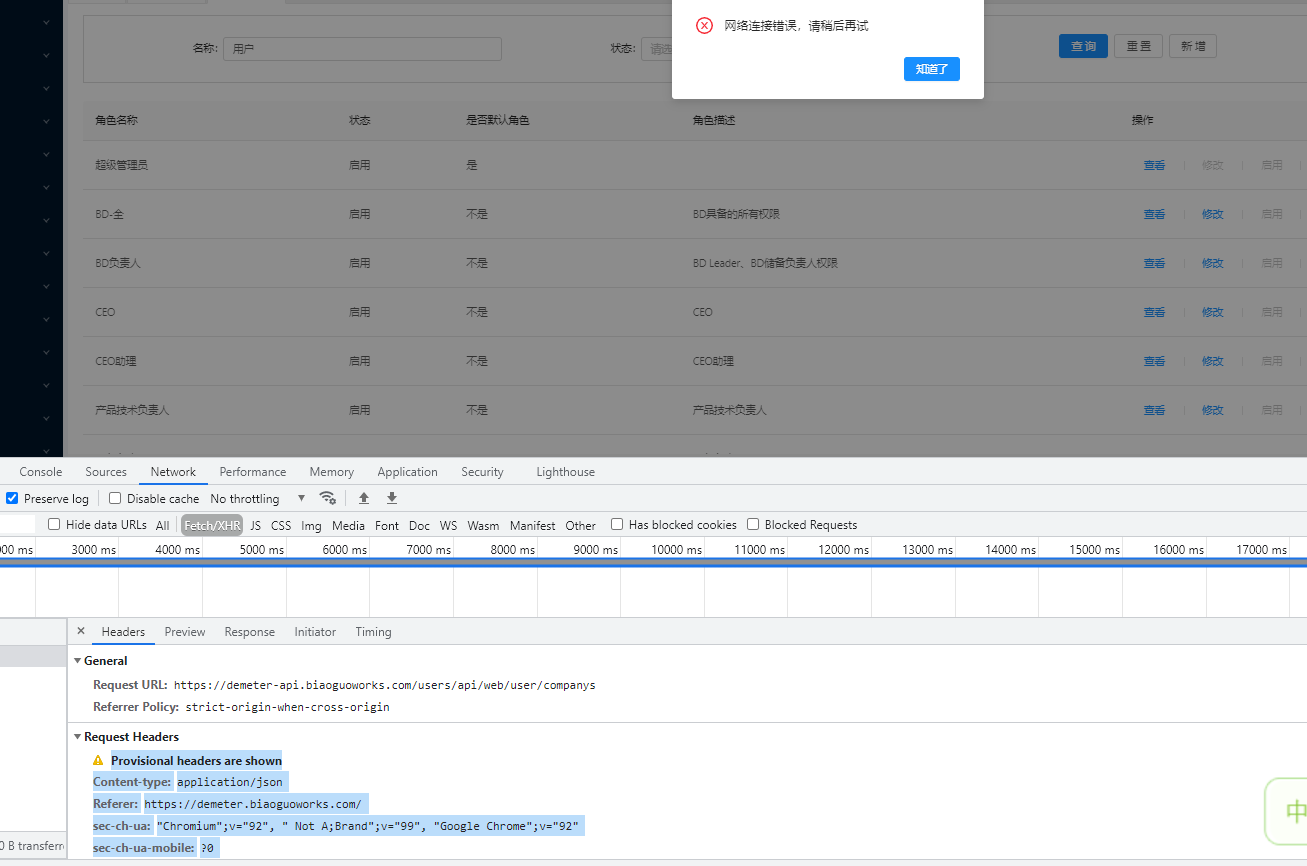
Task: Filter requests by Font
Action: pos(386,525)
